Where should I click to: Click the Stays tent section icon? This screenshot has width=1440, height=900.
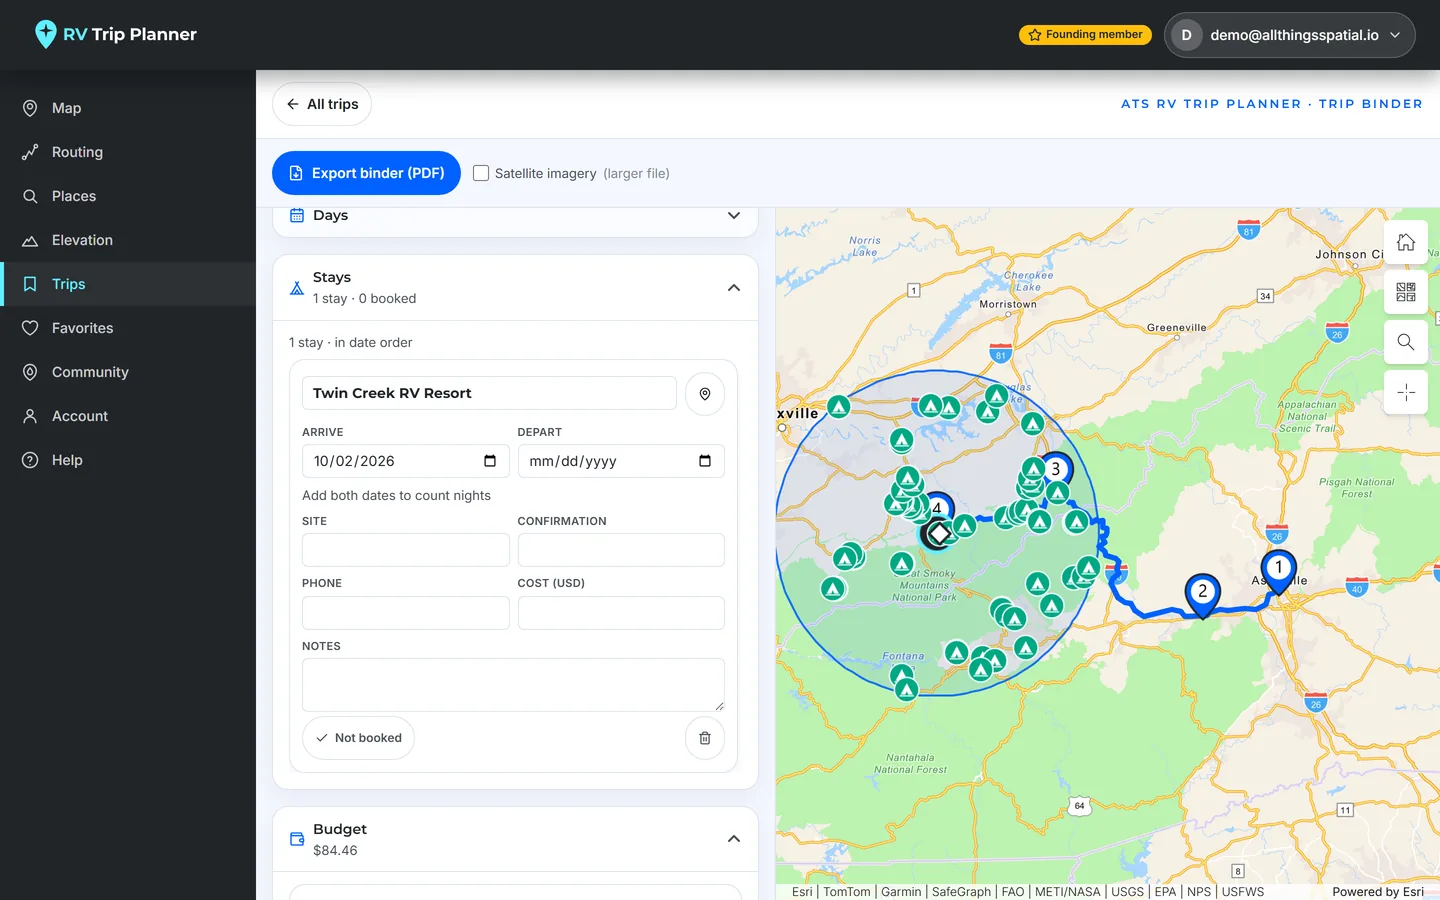(x=297, y=288)
